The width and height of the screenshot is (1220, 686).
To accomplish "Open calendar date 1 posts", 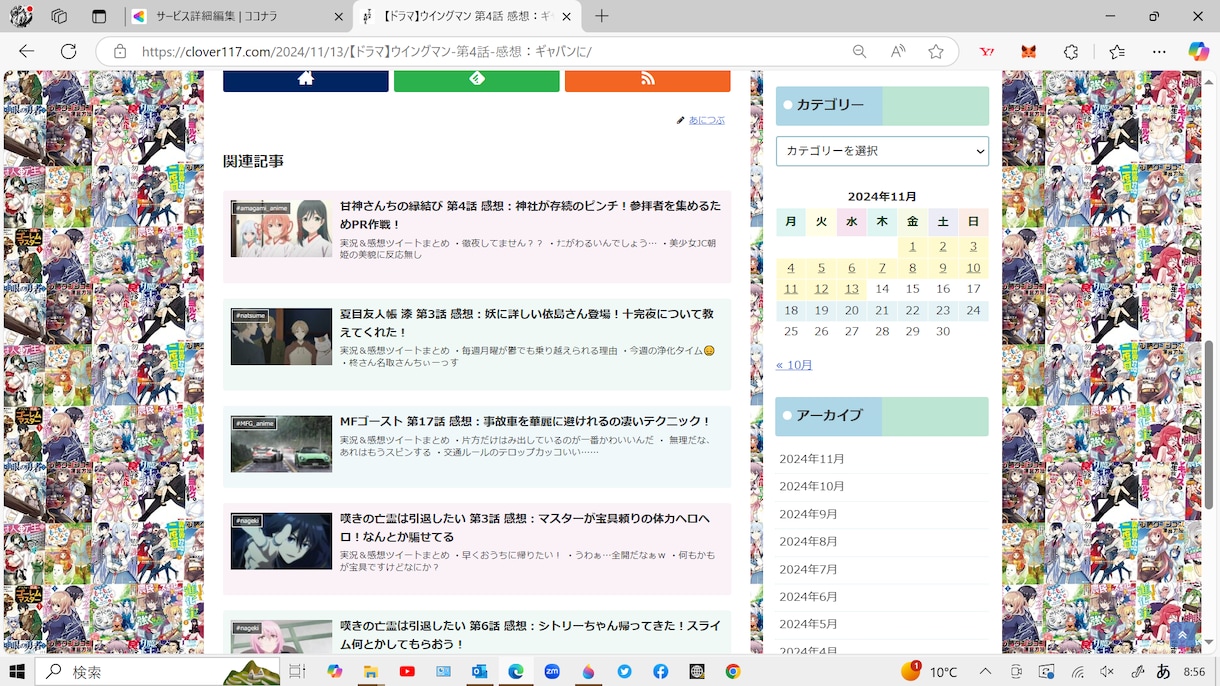I will (x=913, y=246).
